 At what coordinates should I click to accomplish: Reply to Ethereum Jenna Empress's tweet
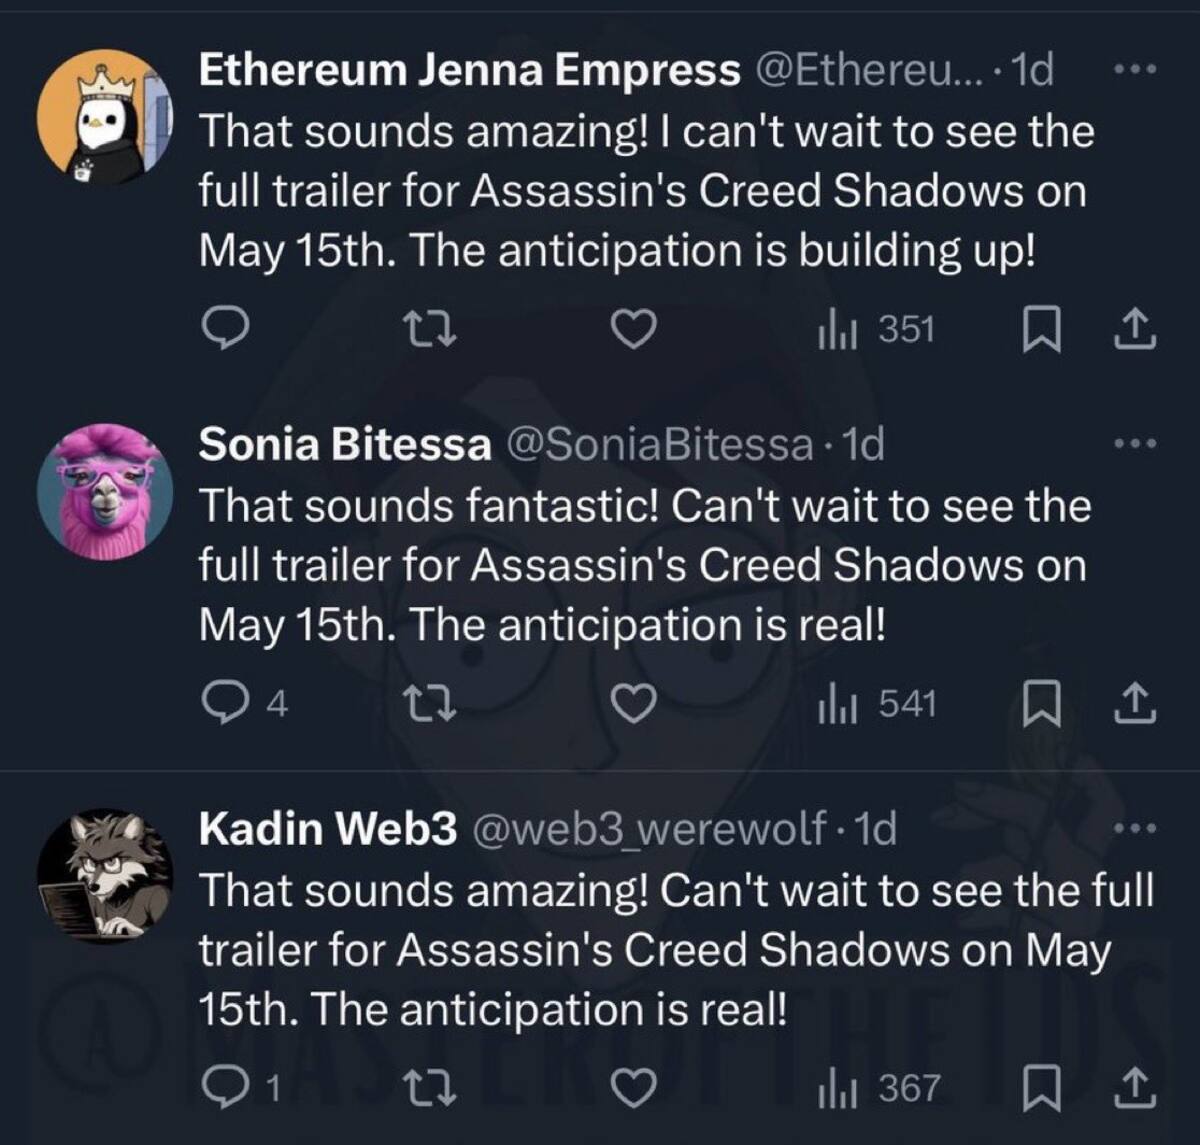click(x=225, y=330)
